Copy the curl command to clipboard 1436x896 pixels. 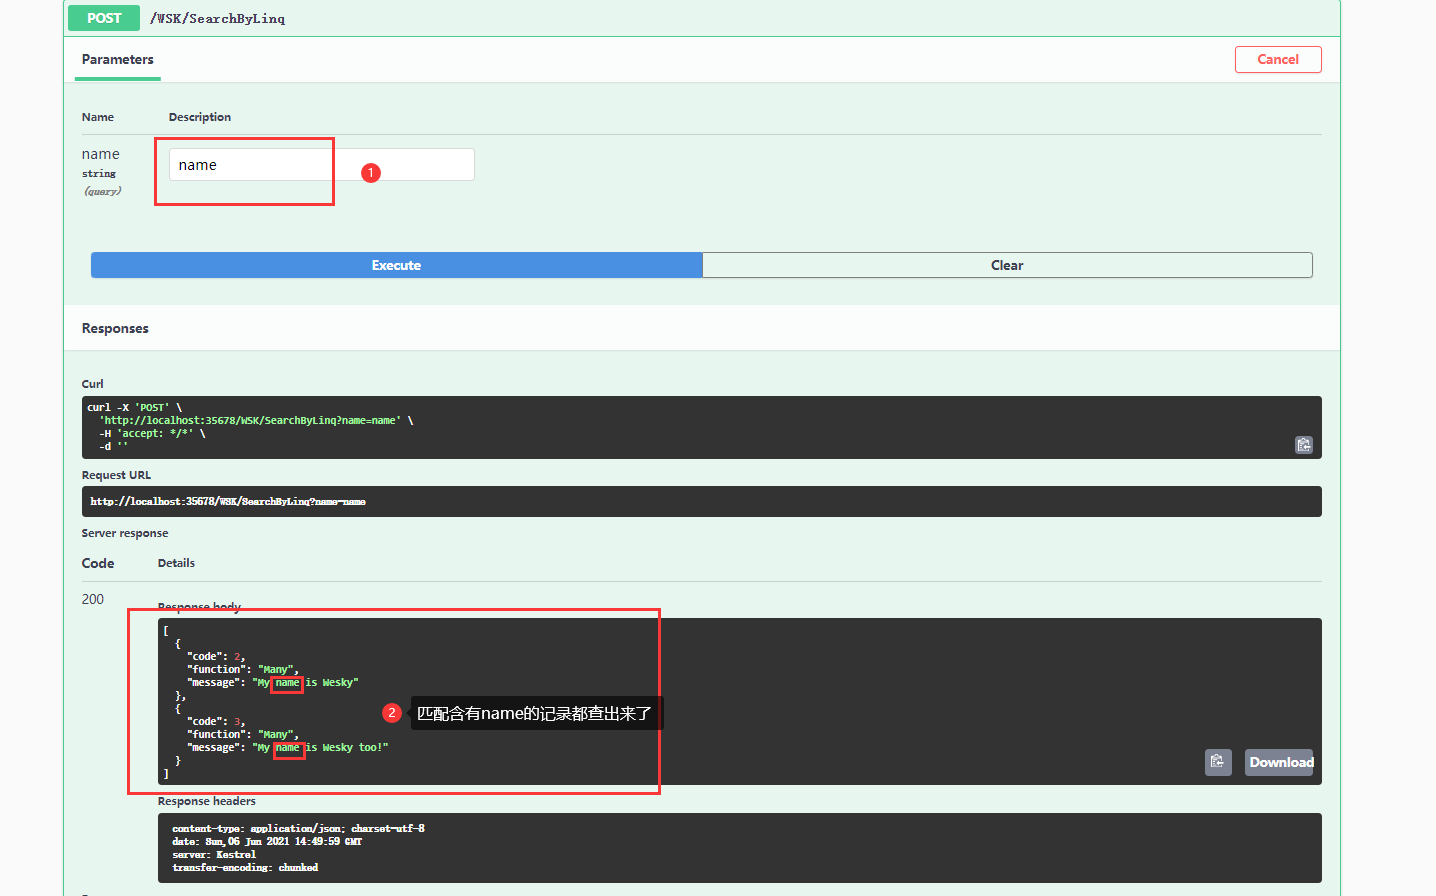pyautogui.click(x=1303, y=444)
